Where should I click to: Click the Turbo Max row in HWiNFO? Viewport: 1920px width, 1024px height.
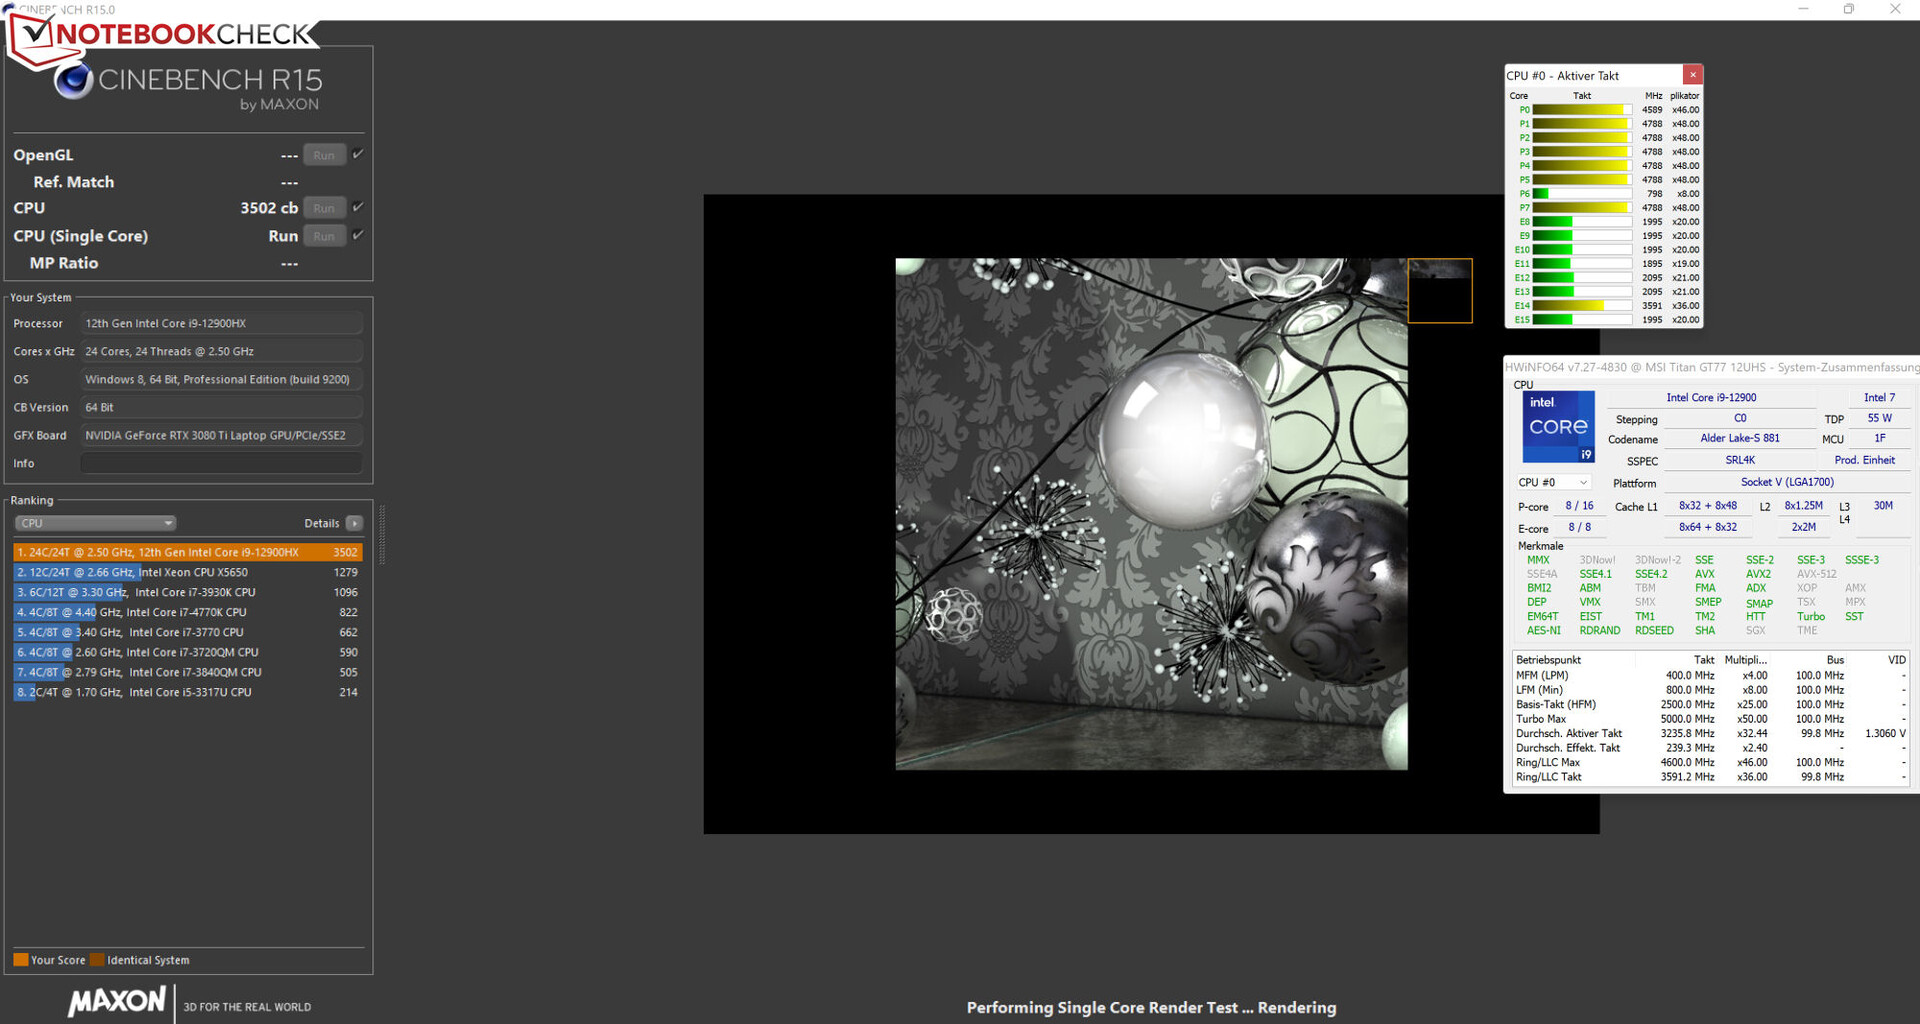pos(1710,719)
